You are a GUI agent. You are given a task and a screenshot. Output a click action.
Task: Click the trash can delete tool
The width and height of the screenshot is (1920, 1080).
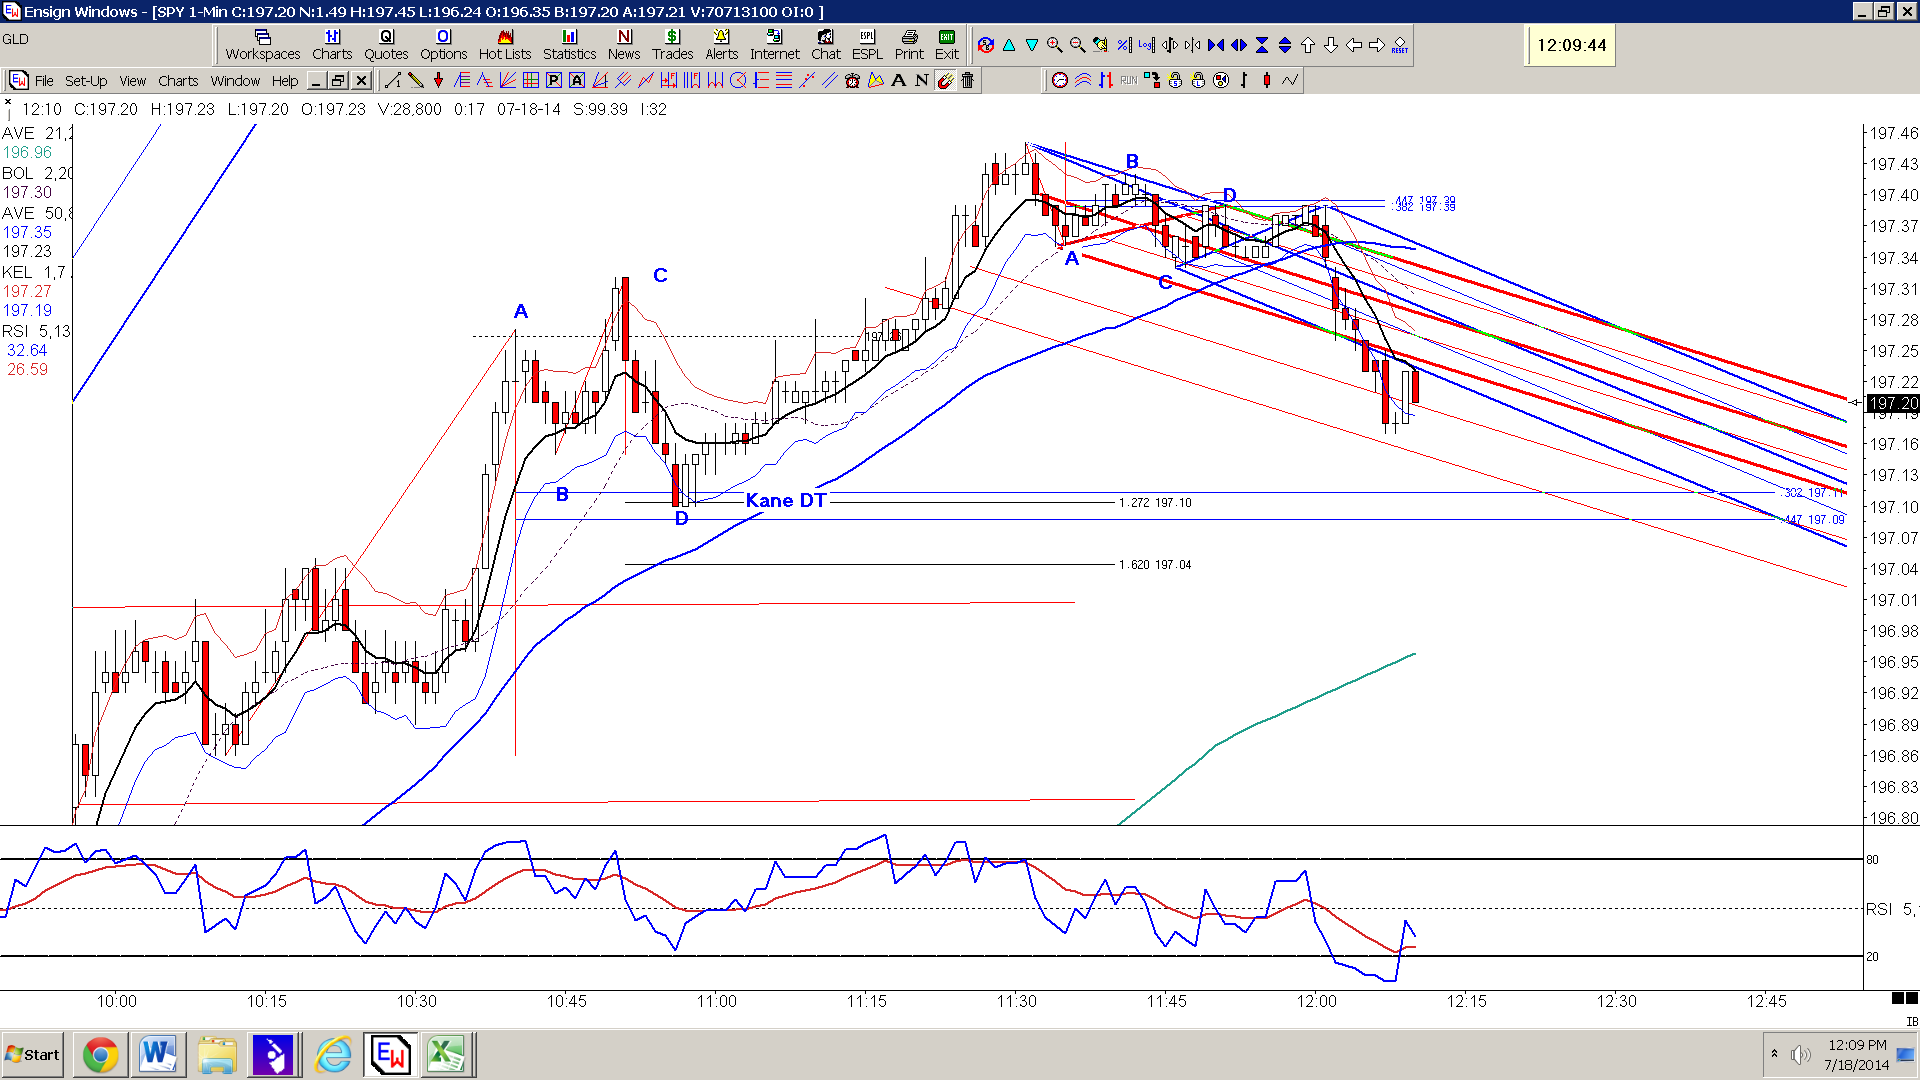coord(967,81)
